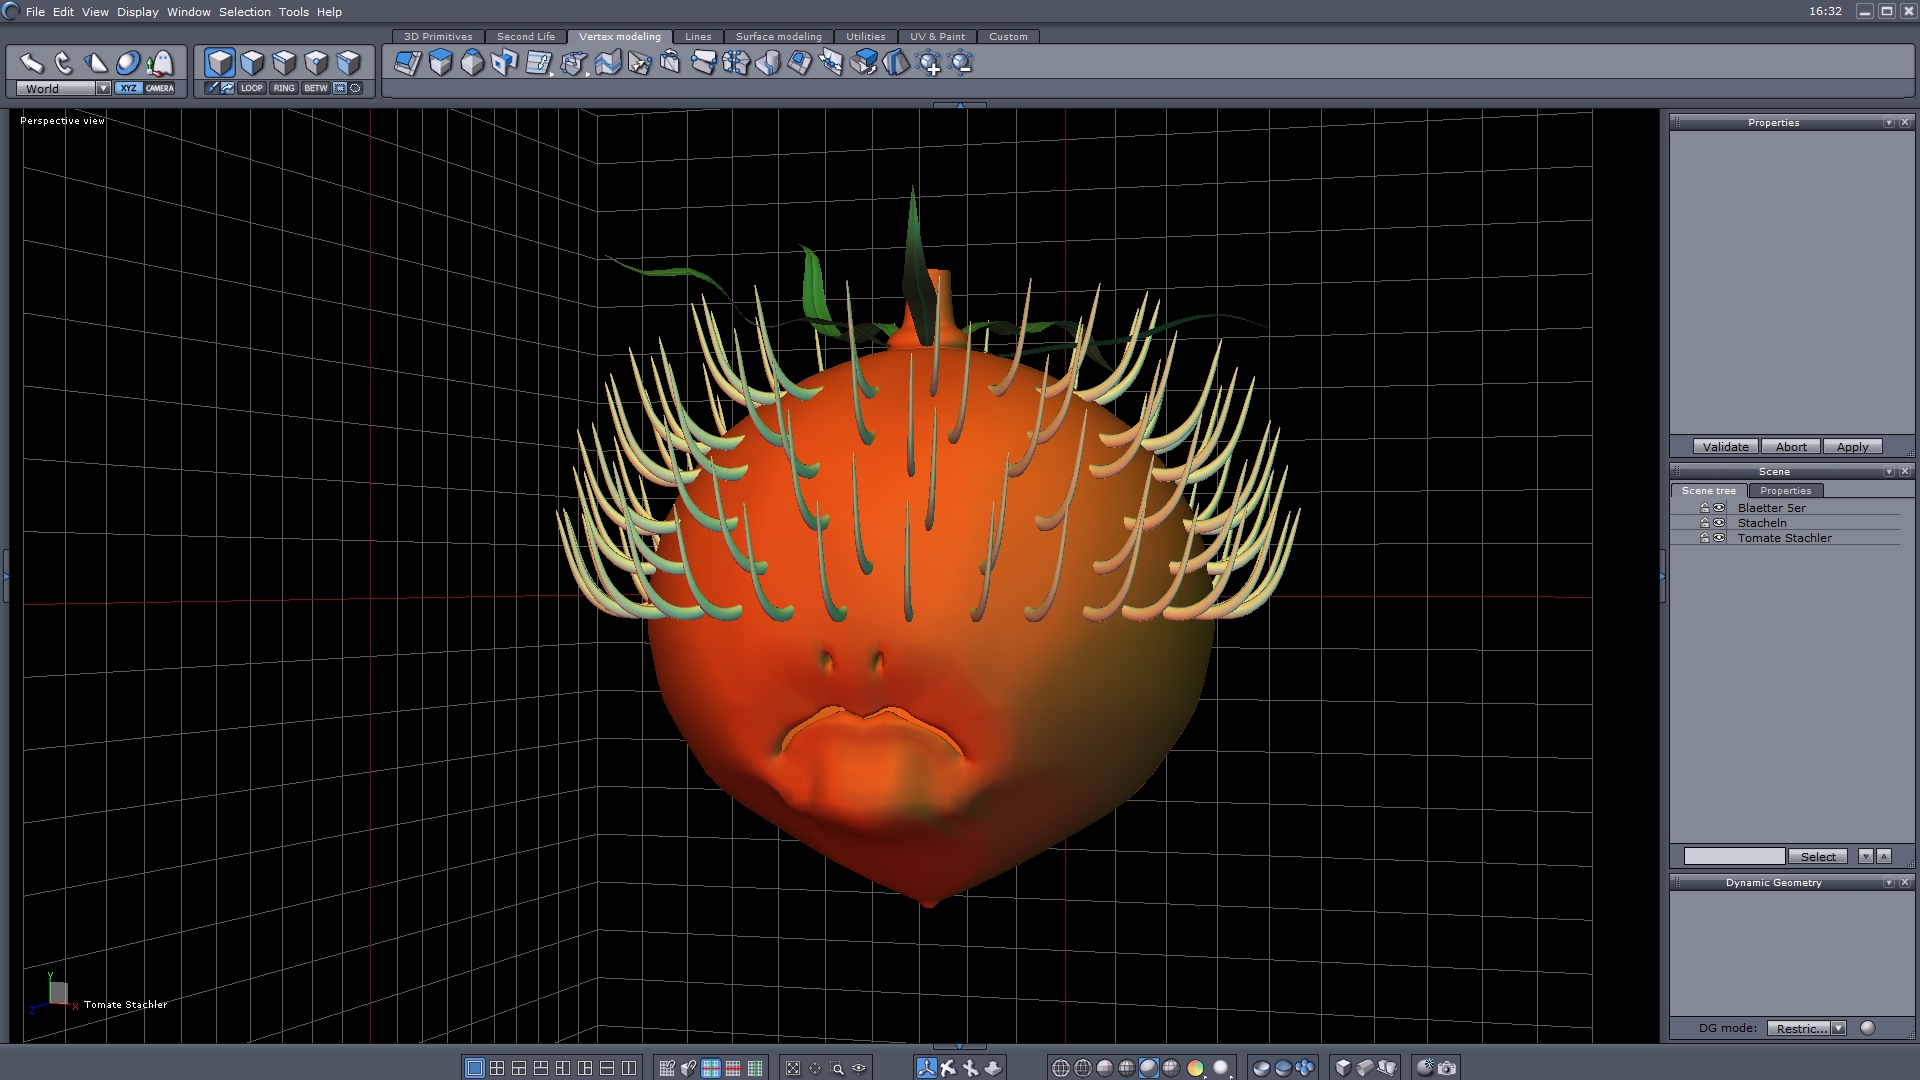The width and height of the screenshot is (1920, 1080).
Task: Click the four-view layout icon
Action: (x=497, y=1068)
